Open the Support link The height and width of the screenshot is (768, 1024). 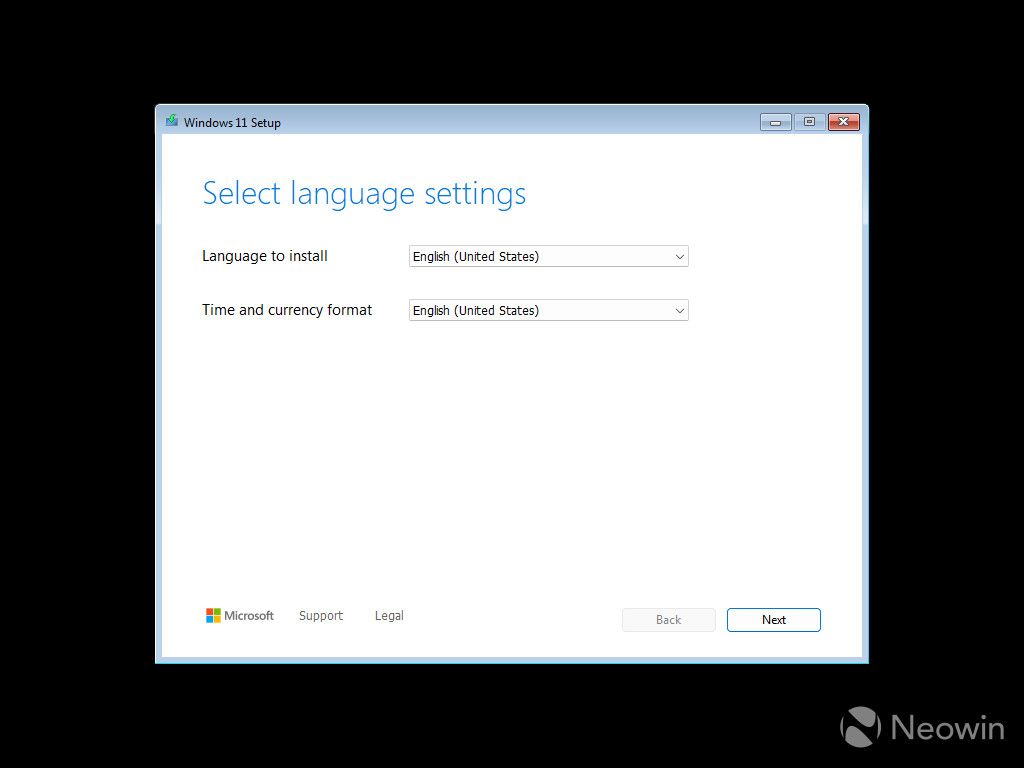click(x=321, y=615)
